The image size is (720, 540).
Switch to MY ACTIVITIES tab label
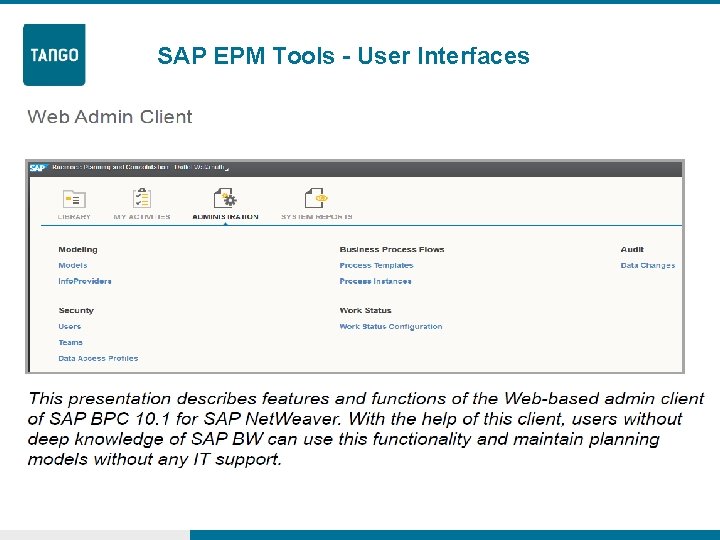pos(142,217)
